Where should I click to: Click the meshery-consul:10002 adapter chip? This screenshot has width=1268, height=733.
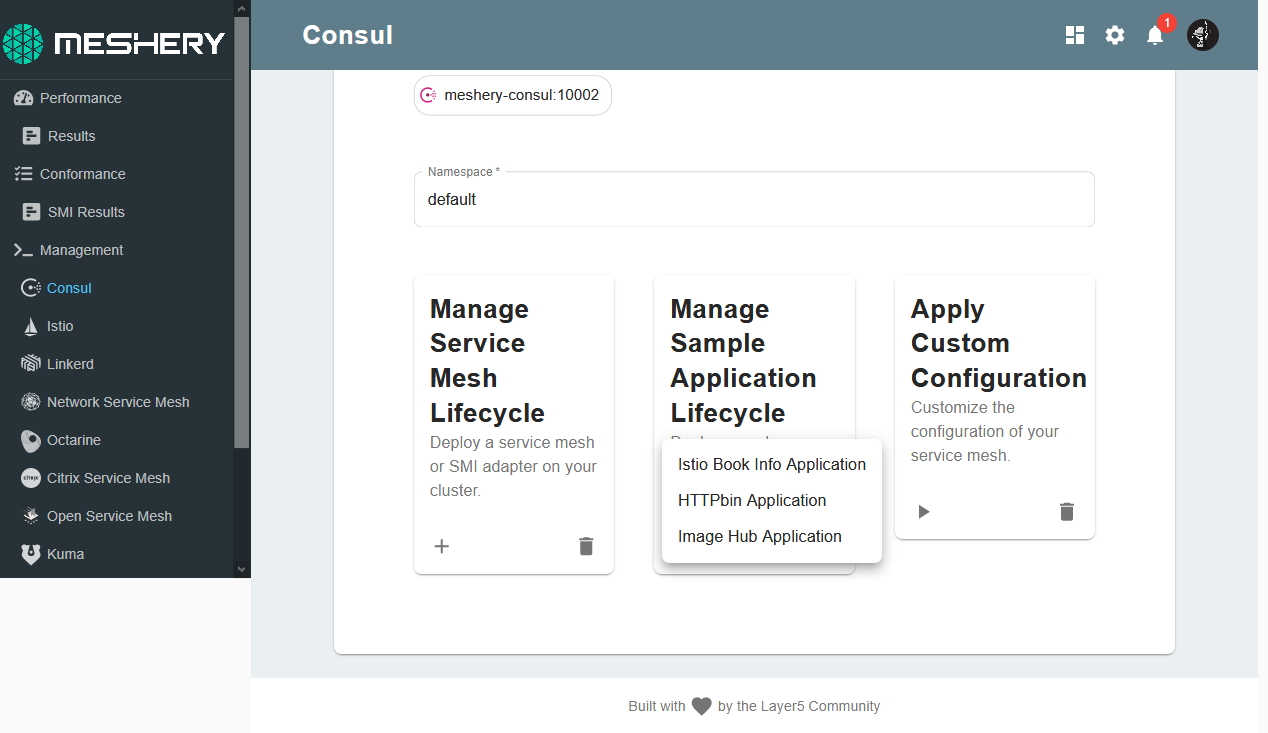click(x=512, y=96)
